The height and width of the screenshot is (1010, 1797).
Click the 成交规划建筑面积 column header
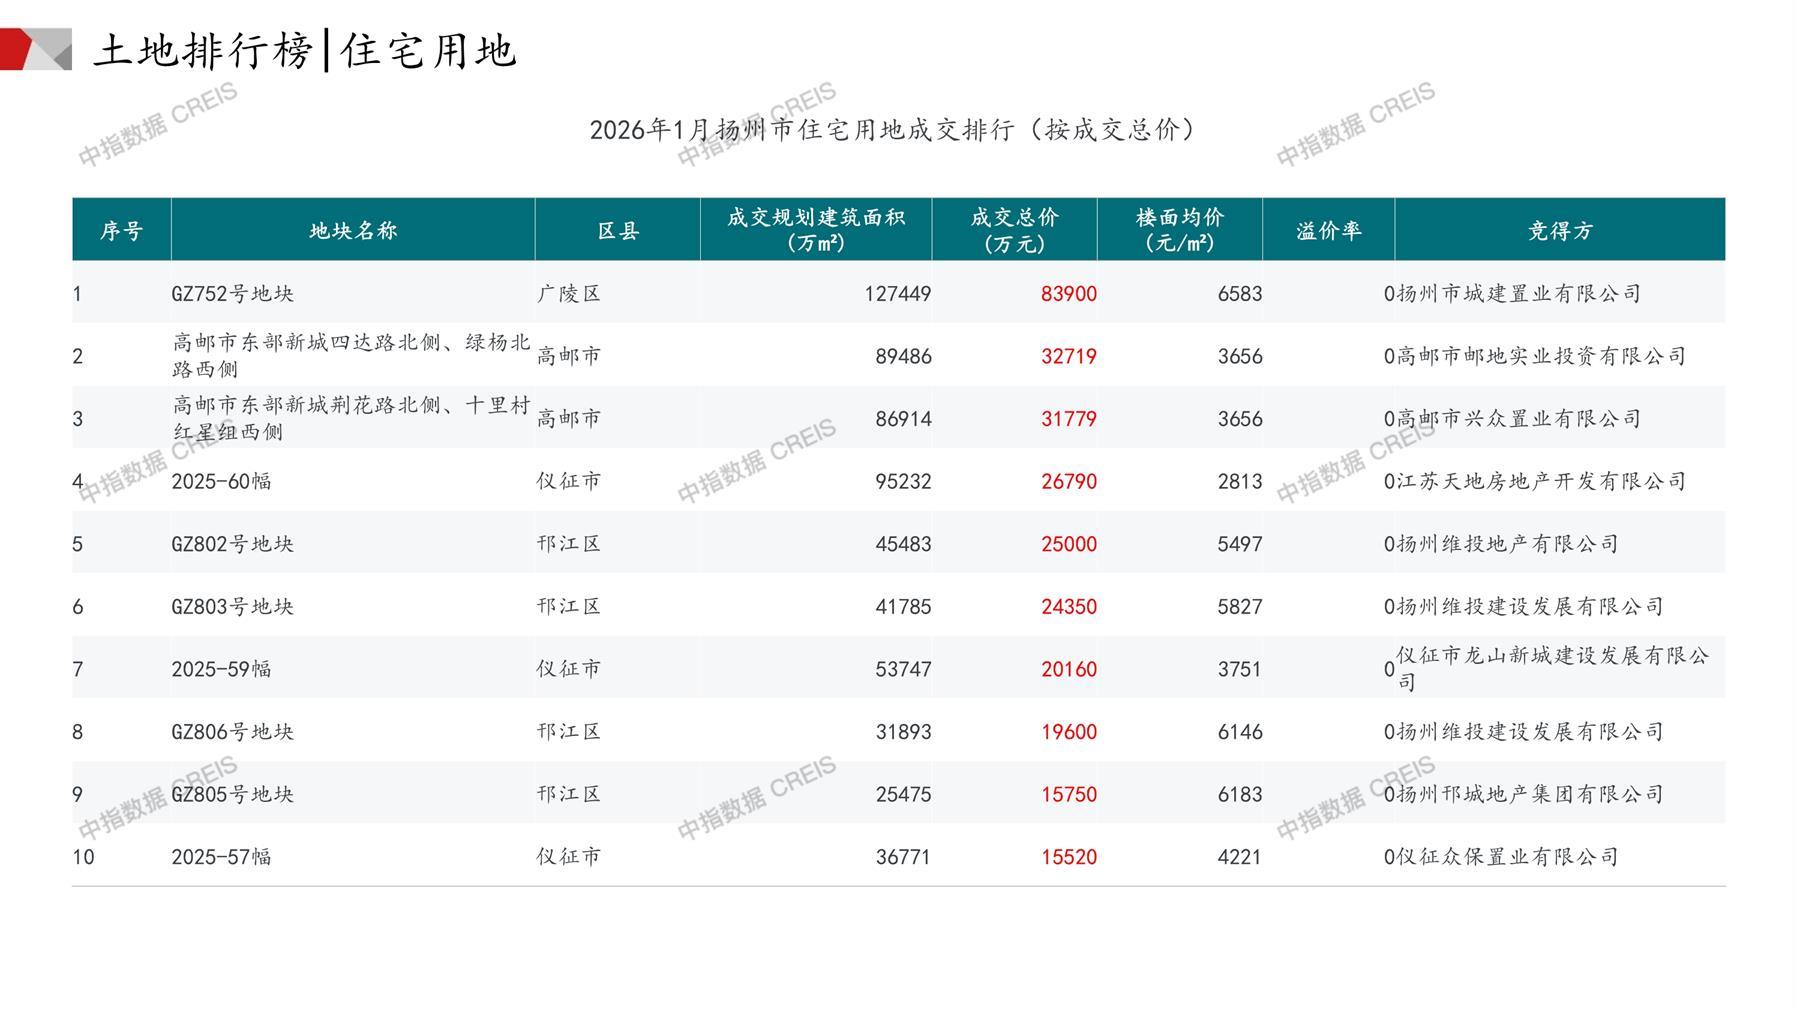(x=815, y=230)
